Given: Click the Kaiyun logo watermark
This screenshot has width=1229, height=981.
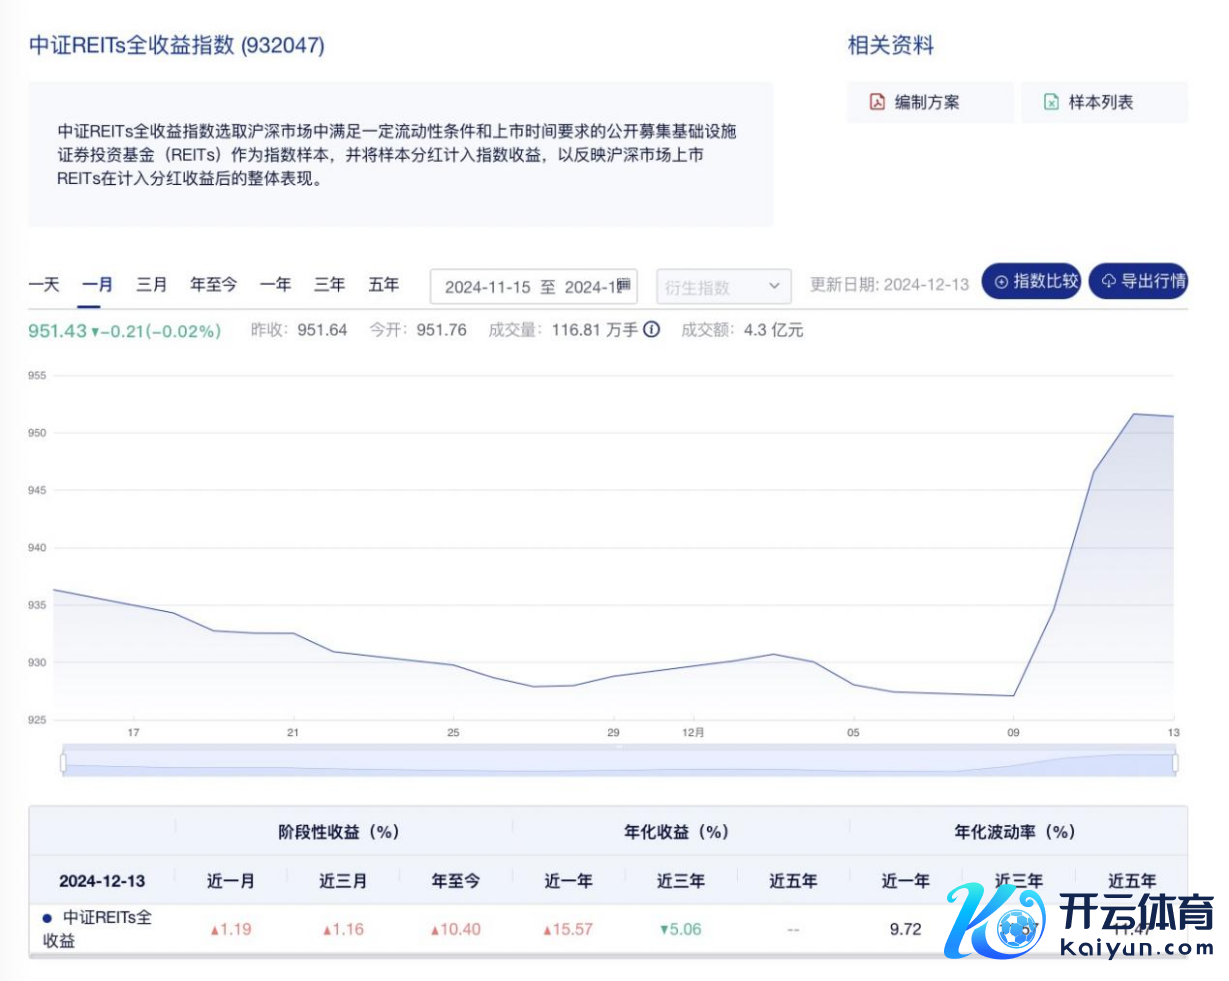Looking at the screenshot, I should pos(1080,924).
